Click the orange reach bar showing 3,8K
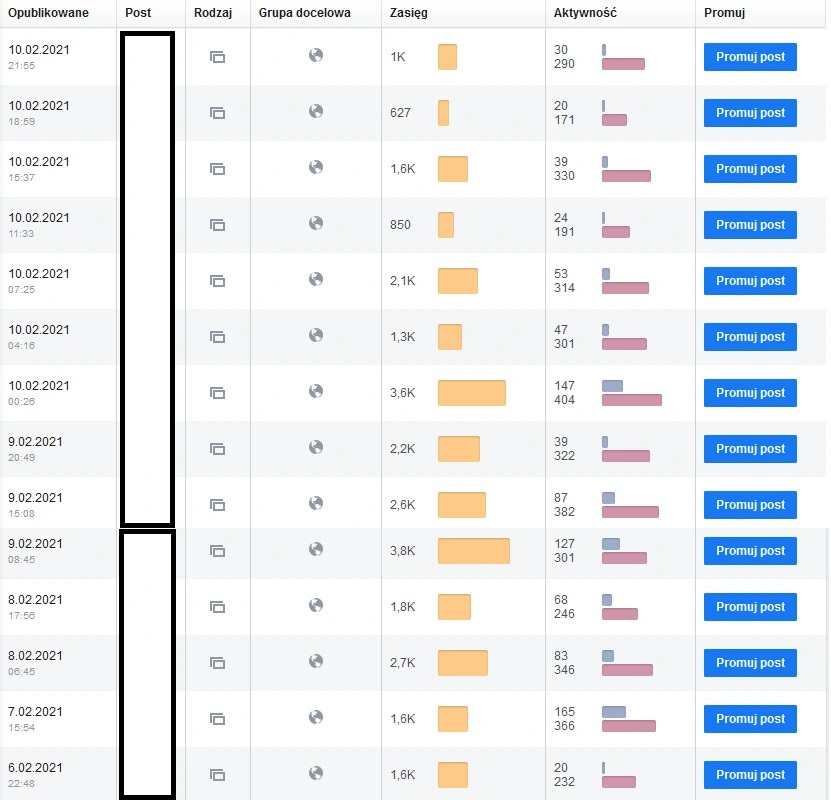Image resolution: width=831 pixels, height=800 pixels. [x=474, y=551]
